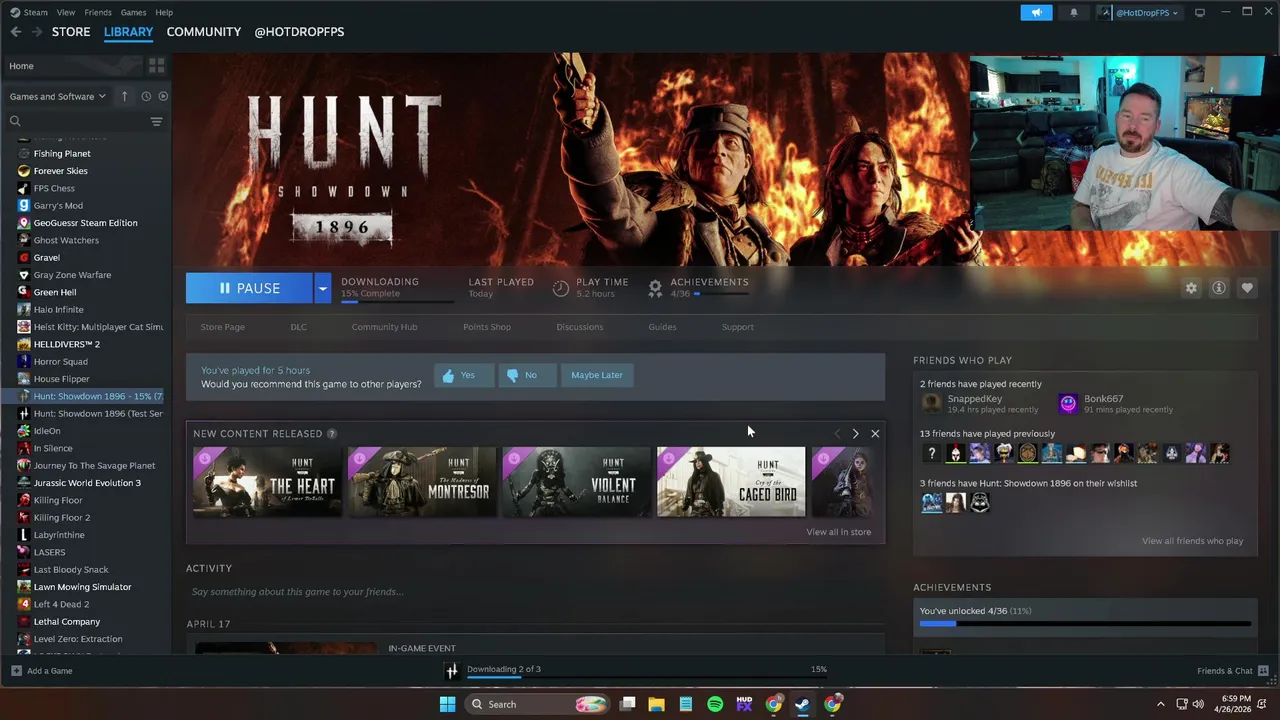Screen dimensions: 1280x720
Task: Switch library to grid view icon
Action: [156, 65]
